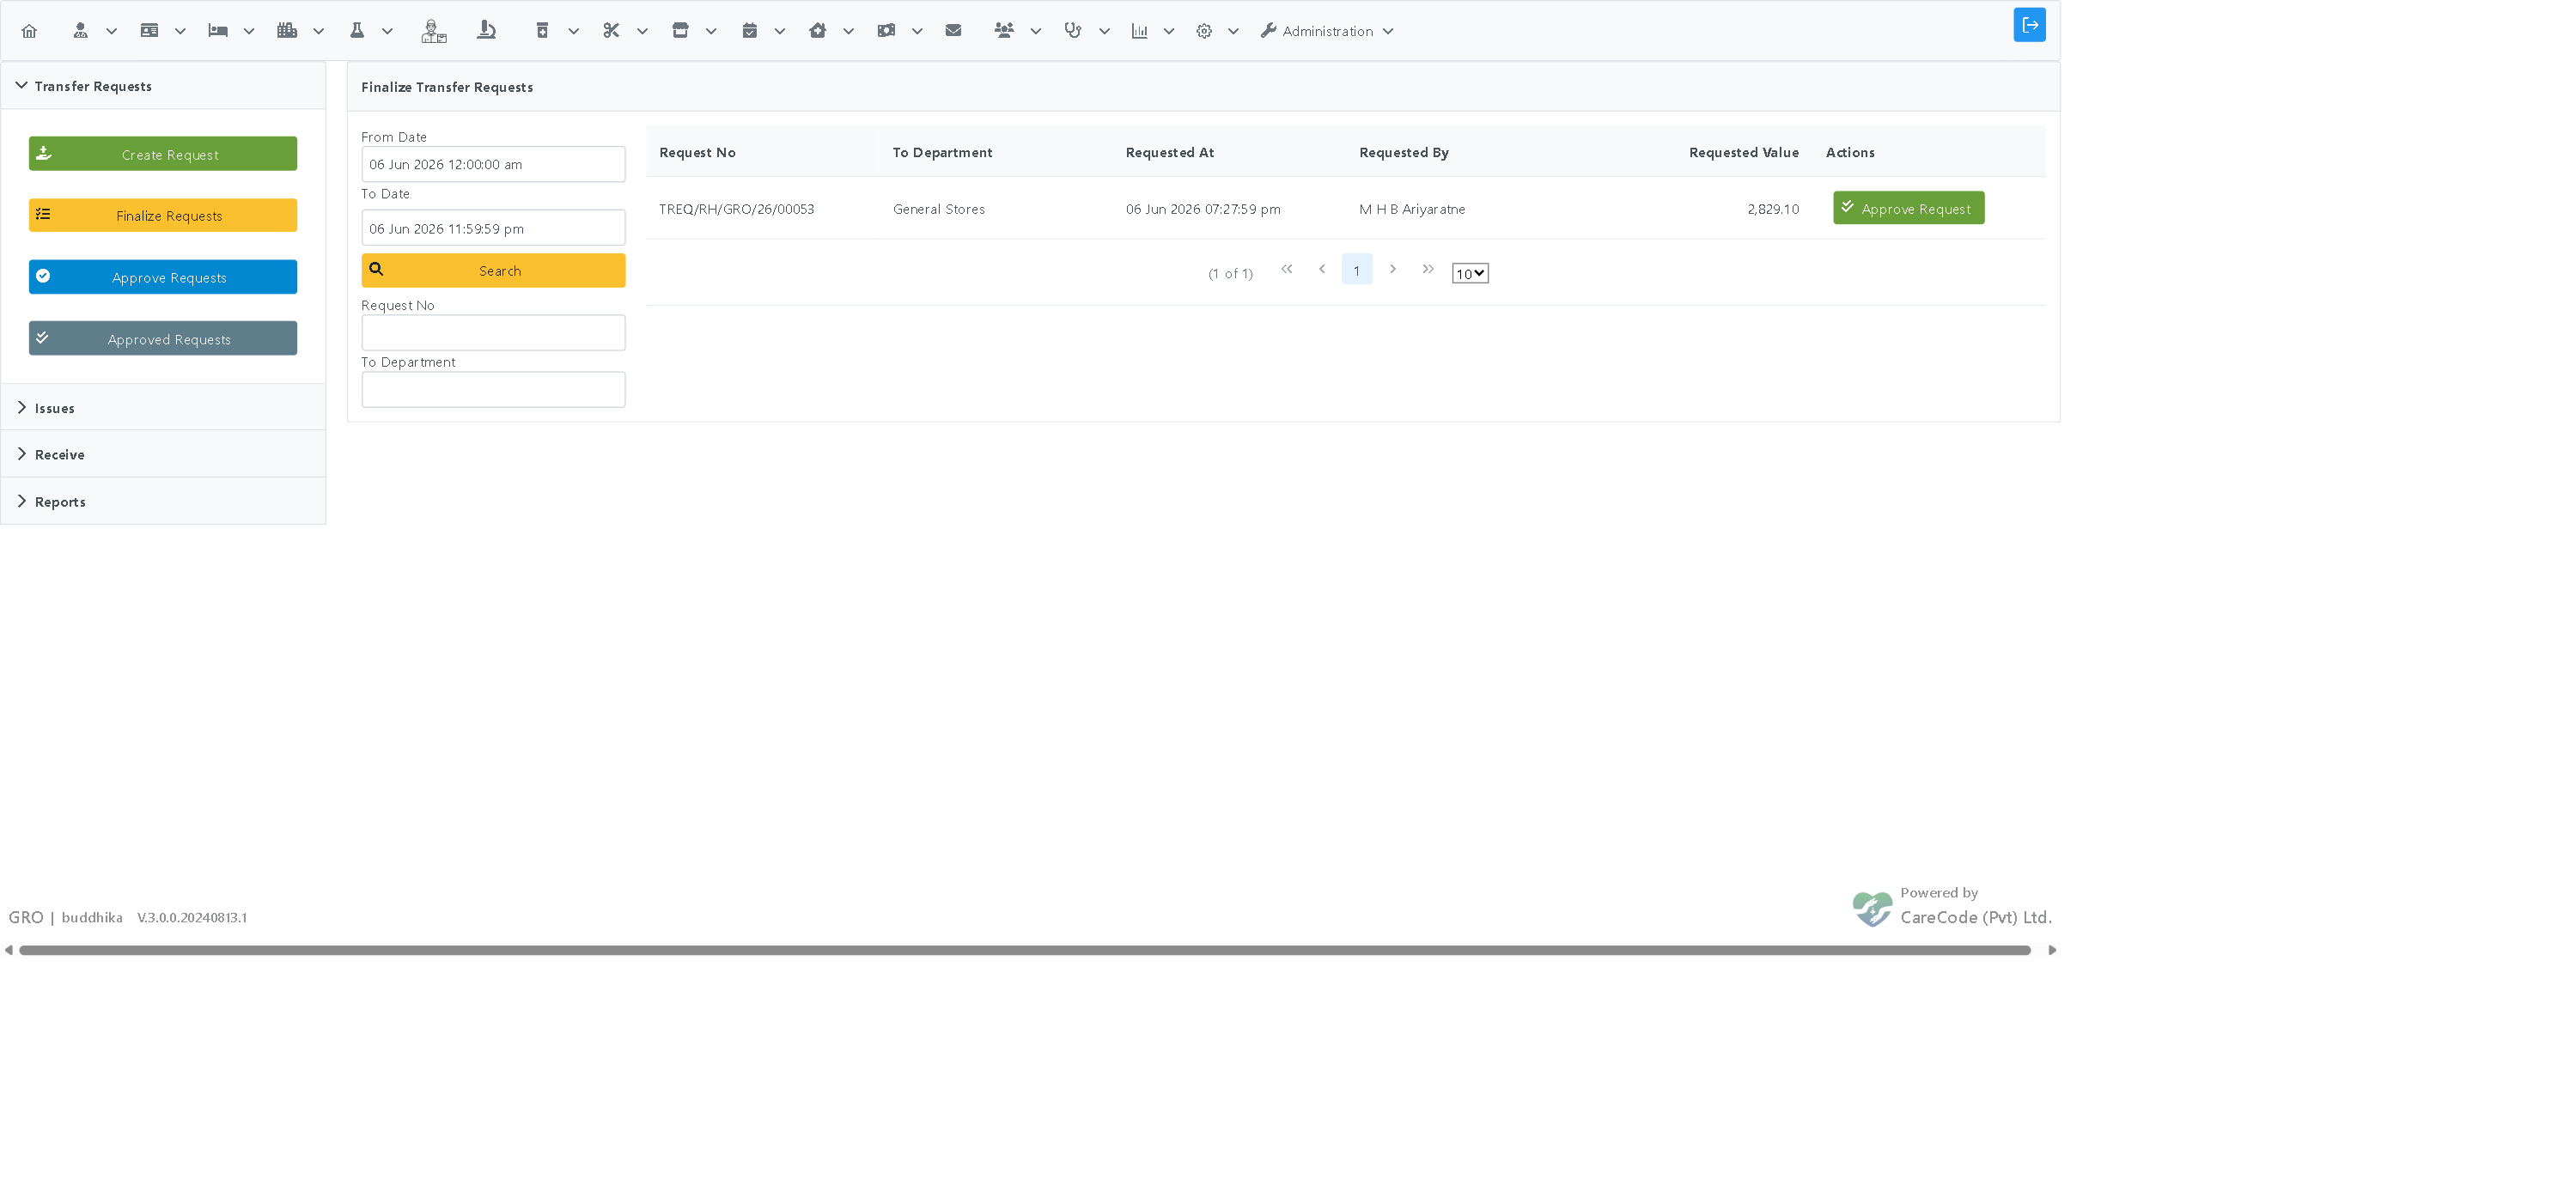The width and height of the screenshot is (2576, 1198).
Task: Expand the Reports section
Action: [x=163, y=501]
